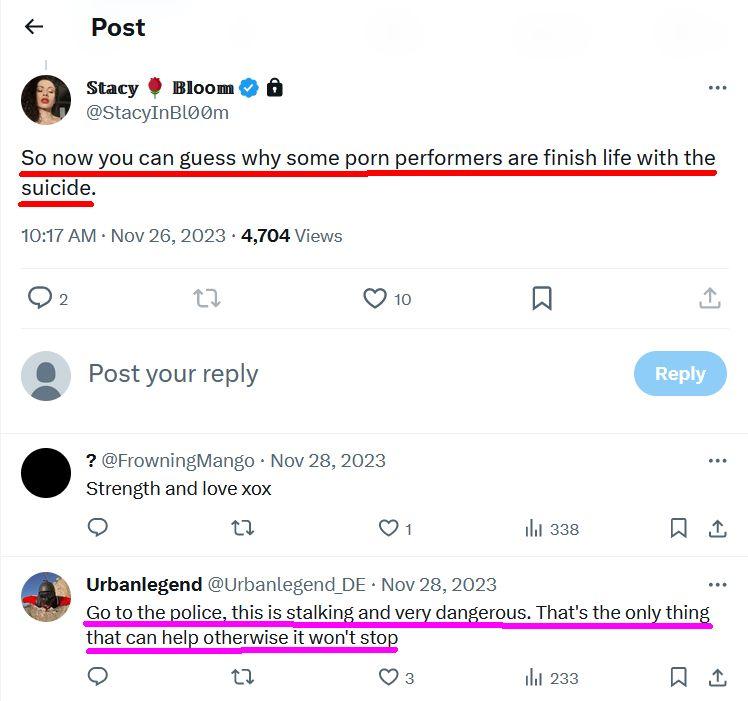Click the back arrow icon
Viewport: 748px width, 701px height.
pyautogui.click(x=34, y=27)
